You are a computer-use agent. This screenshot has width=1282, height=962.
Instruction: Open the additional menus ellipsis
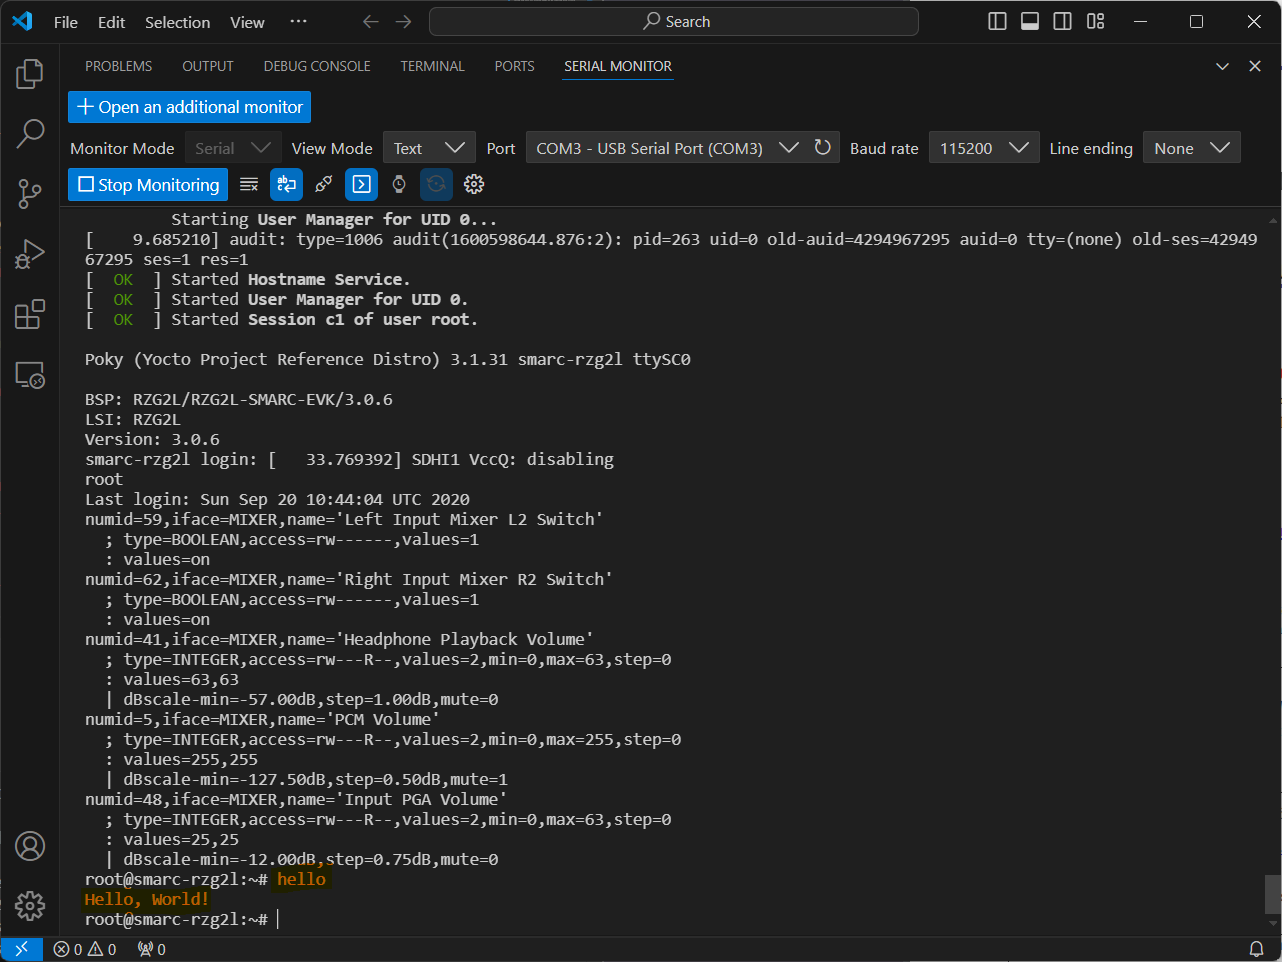[298, 21]
